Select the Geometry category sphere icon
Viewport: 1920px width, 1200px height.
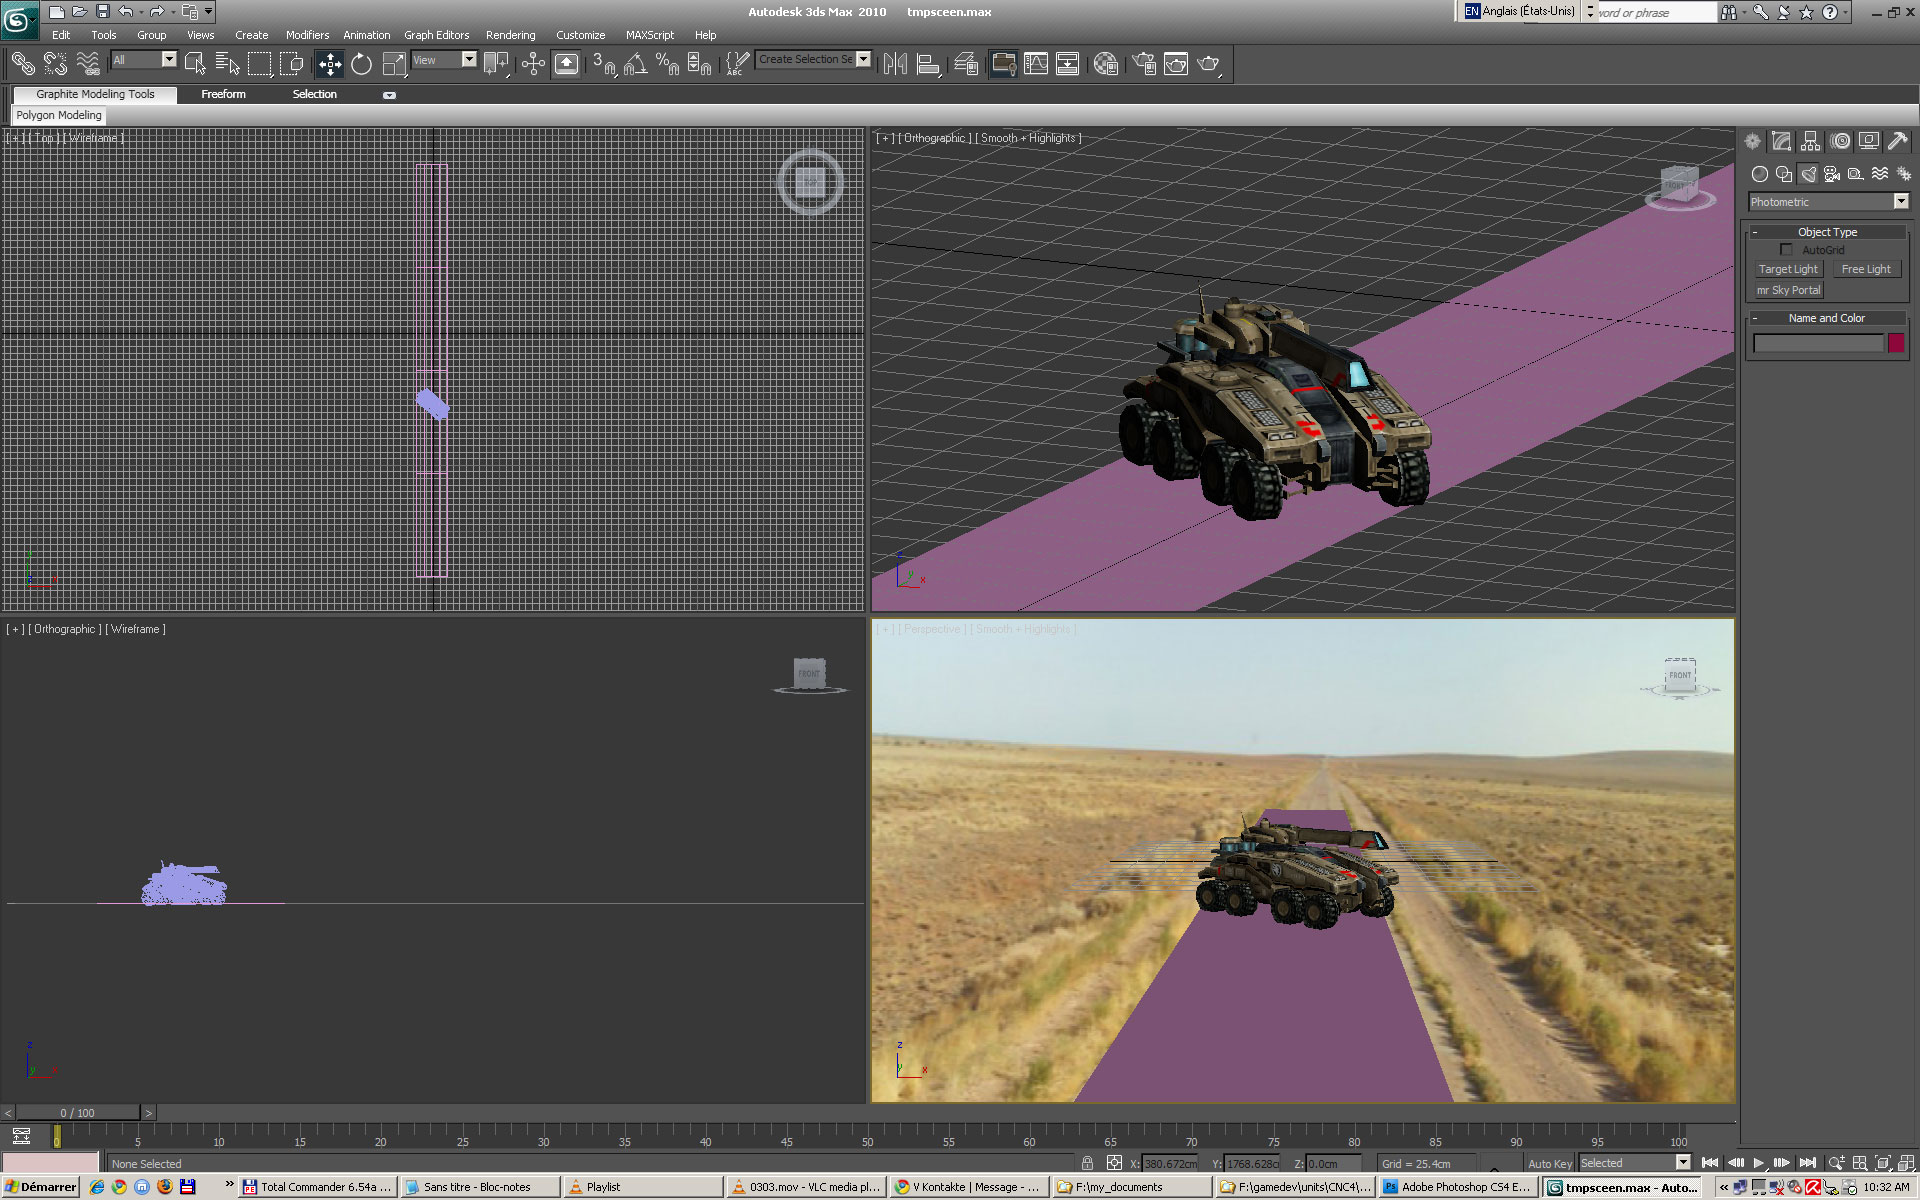point(1760,174)
